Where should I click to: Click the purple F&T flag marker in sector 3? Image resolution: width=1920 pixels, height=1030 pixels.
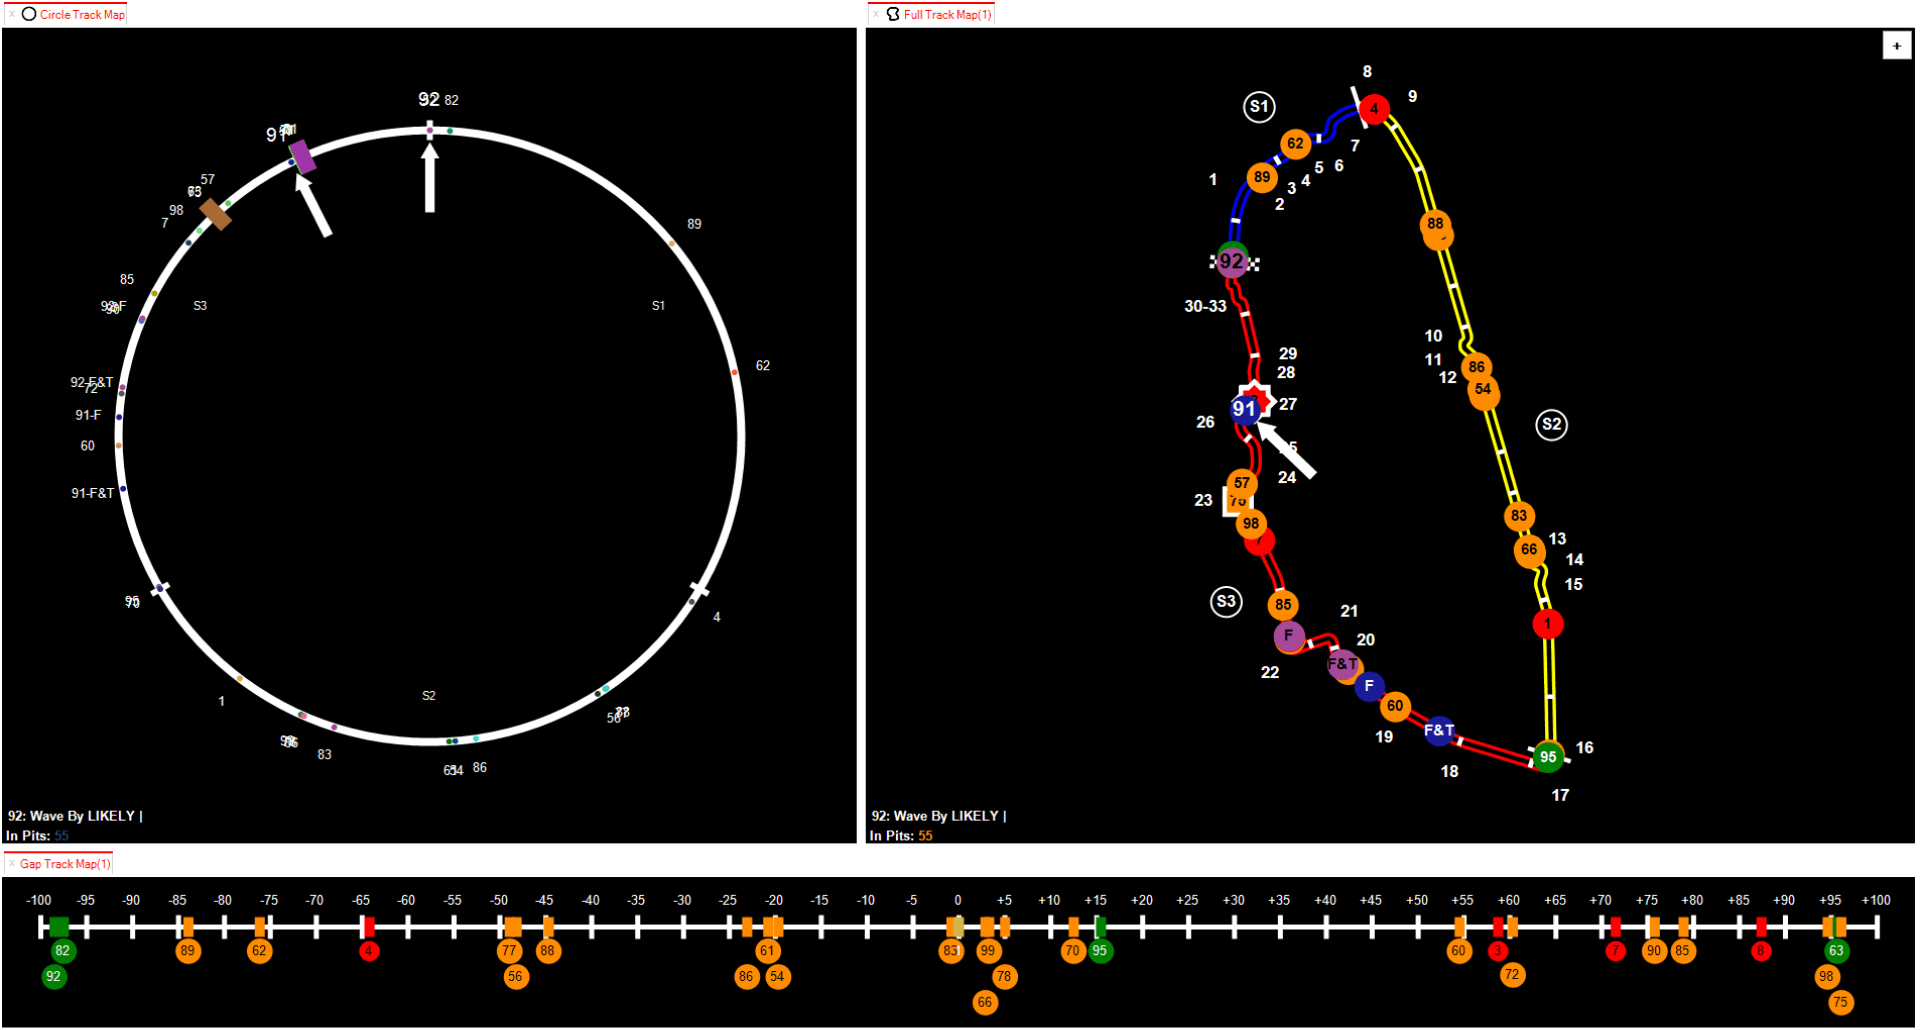1344,662
